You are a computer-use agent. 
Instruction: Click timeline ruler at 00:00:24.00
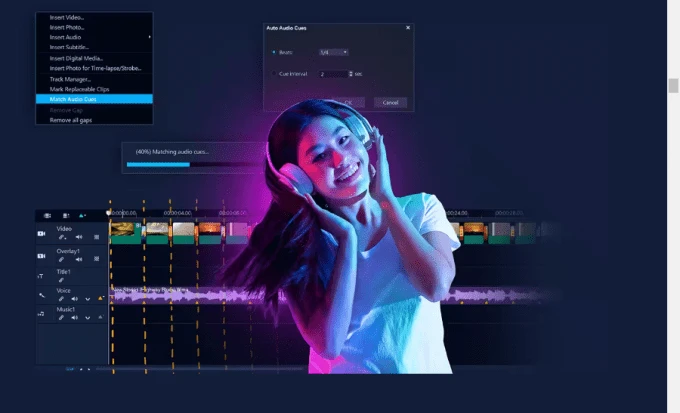click(457, 213)
